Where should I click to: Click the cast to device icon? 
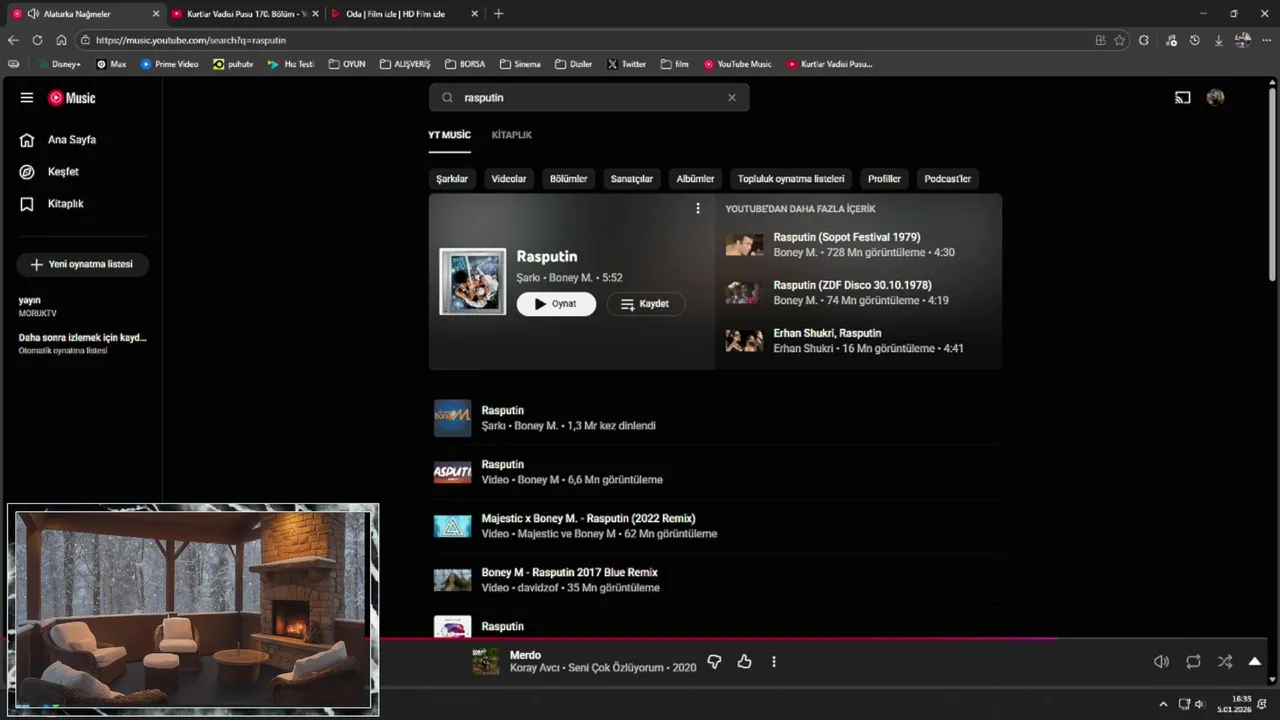click(x=1183, y=98)
